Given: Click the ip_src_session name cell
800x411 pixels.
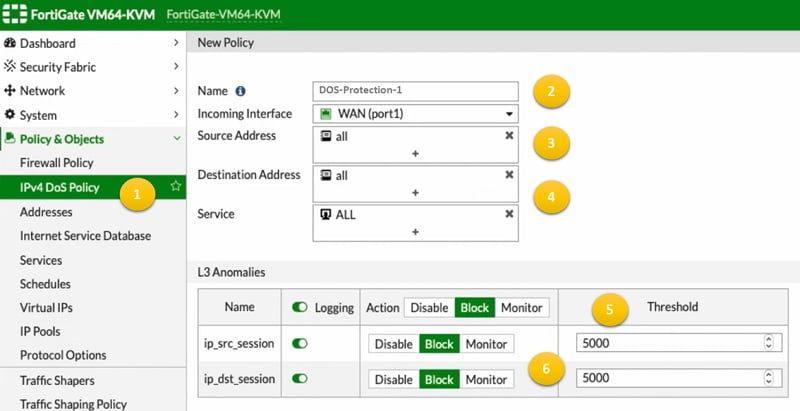Looking at the screenshot, I should coord(239,343).
